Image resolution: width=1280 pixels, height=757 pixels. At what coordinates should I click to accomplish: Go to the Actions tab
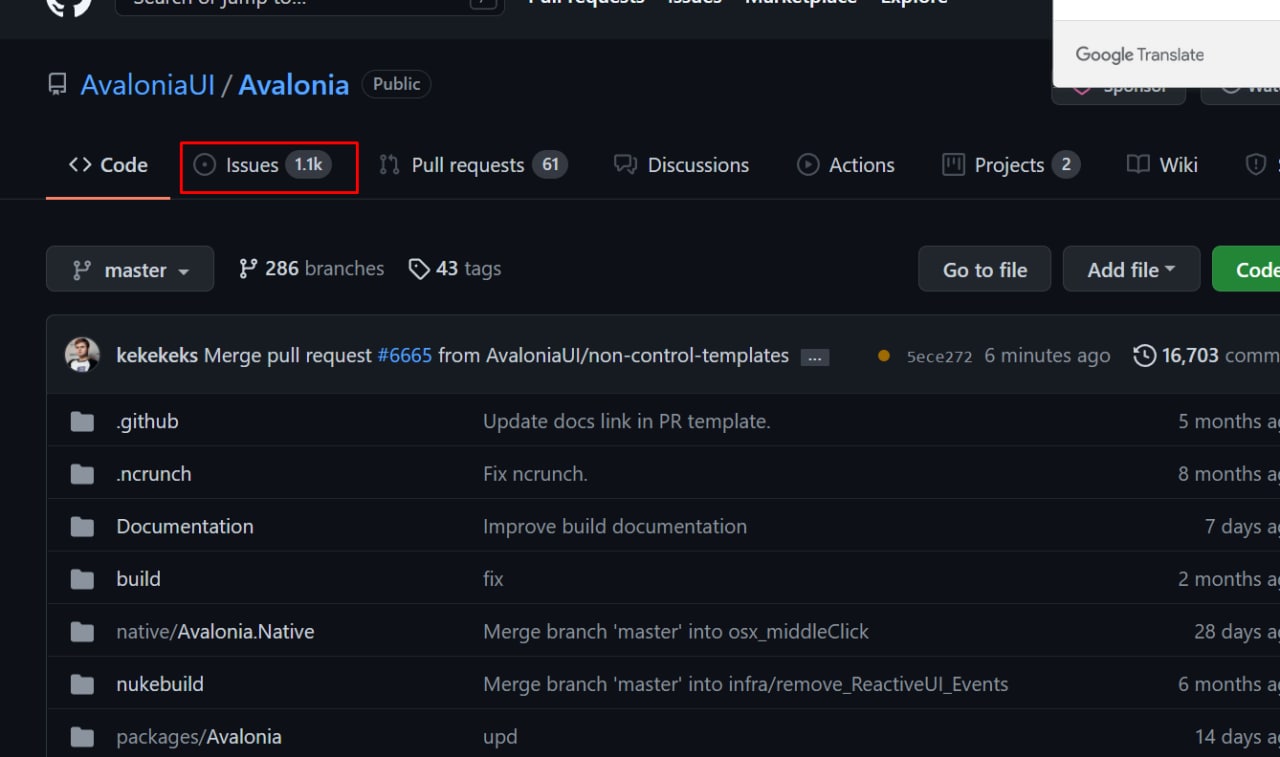coord(846,165)
